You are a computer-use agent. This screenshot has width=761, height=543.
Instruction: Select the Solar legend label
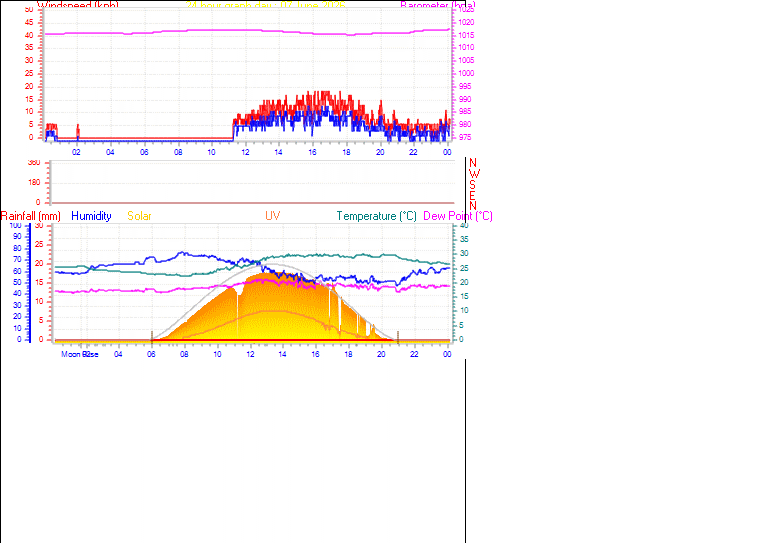139,216
